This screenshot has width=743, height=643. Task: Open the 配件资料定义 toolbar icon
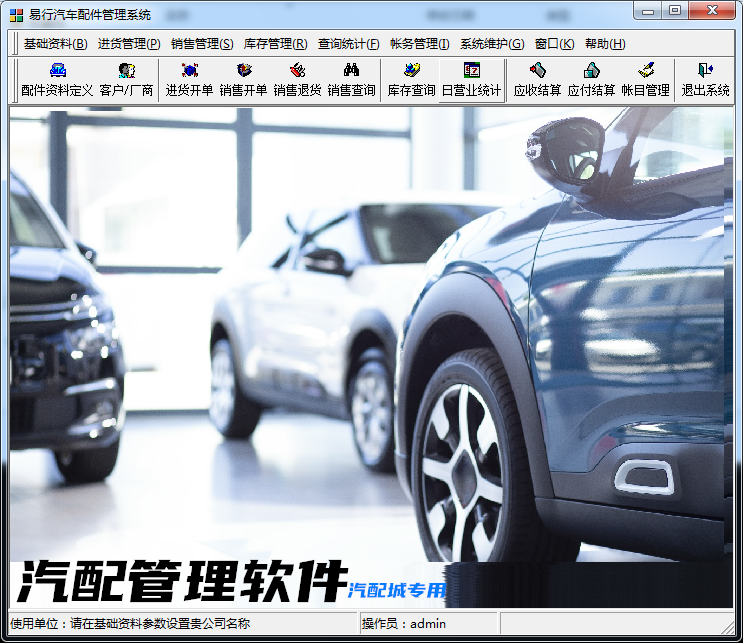click(57, 80)
